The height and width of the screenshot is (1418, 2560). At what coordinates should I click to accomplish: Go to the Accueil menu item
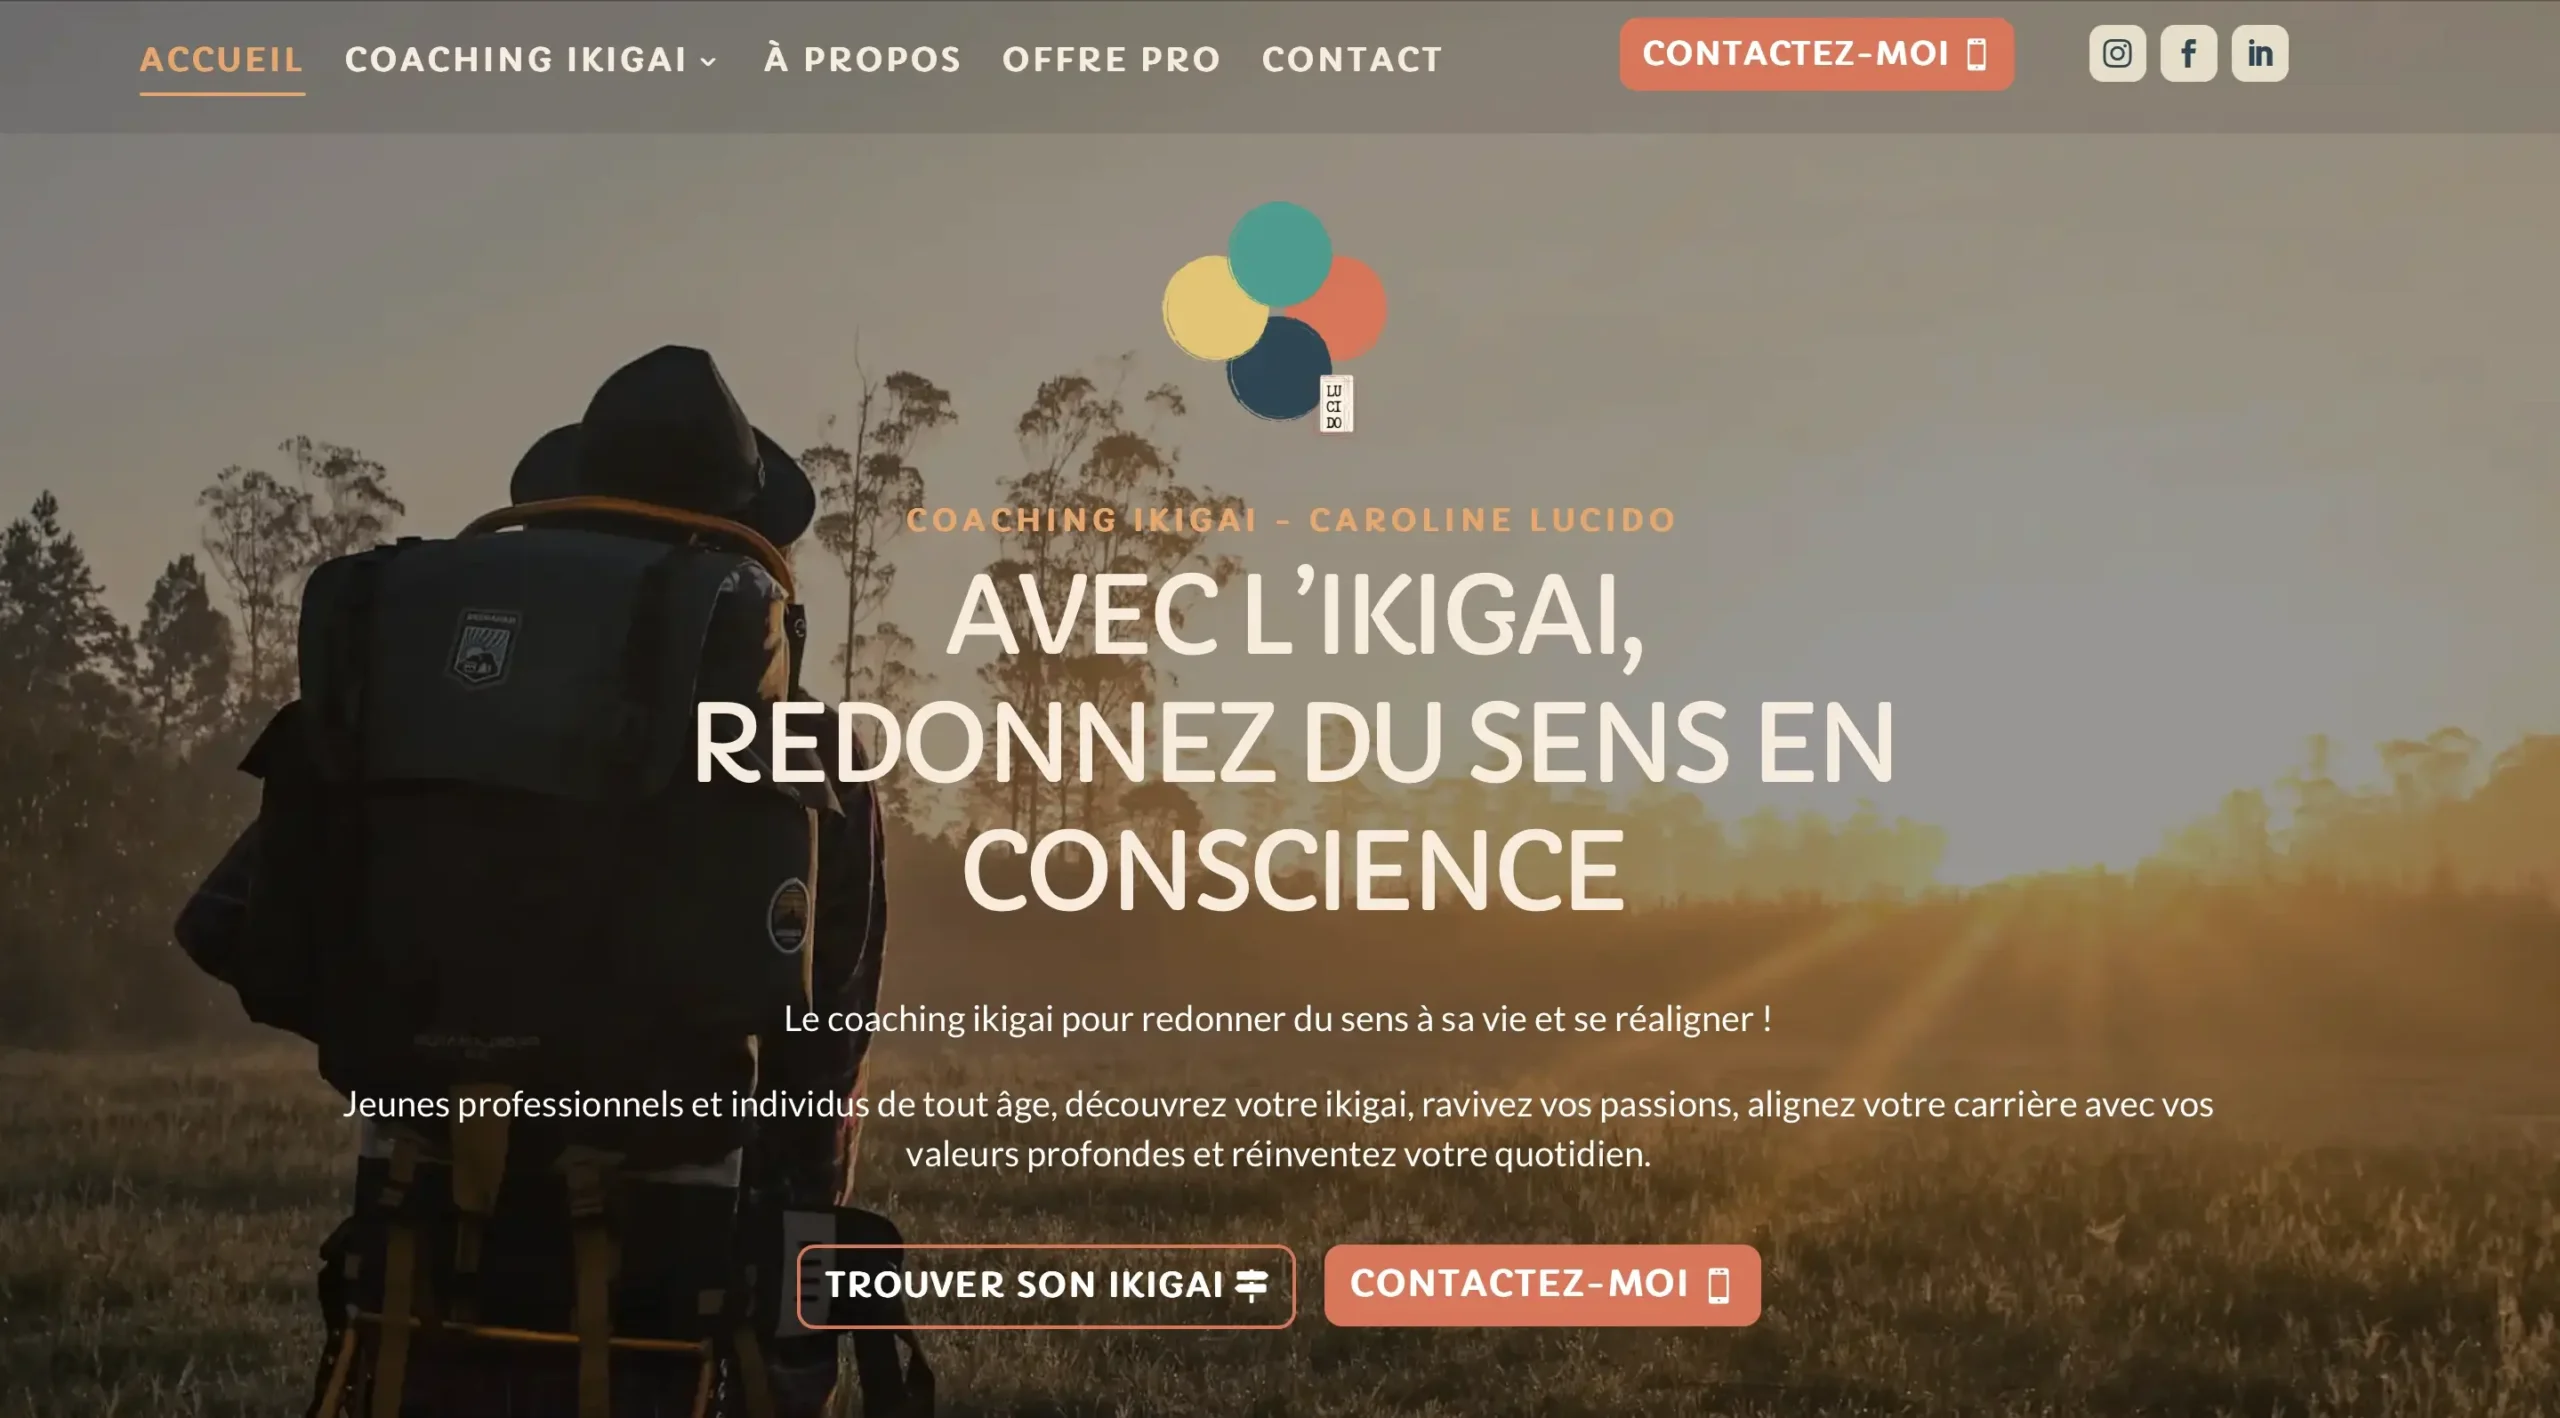pyautogui.click(x=222, y=60)
